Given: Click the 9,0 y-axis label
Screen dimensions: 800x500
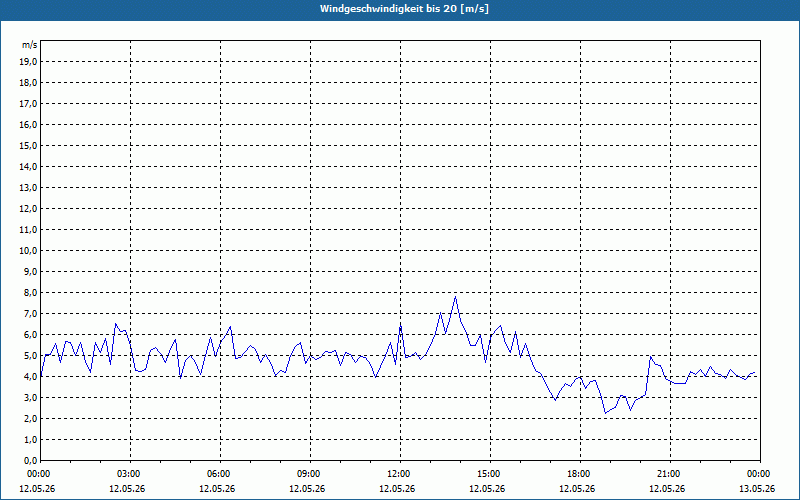Looking at the screenshot, I should pos(30,271).
